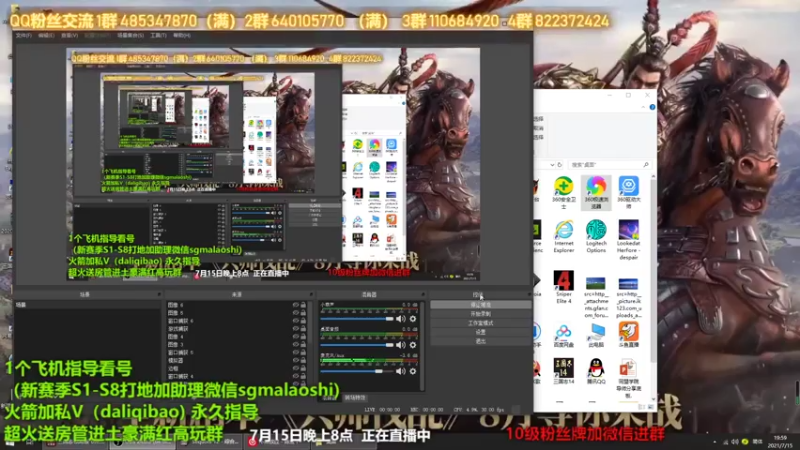Toggle visibility eye of source 窗口捕获 6

click(295, 321)
